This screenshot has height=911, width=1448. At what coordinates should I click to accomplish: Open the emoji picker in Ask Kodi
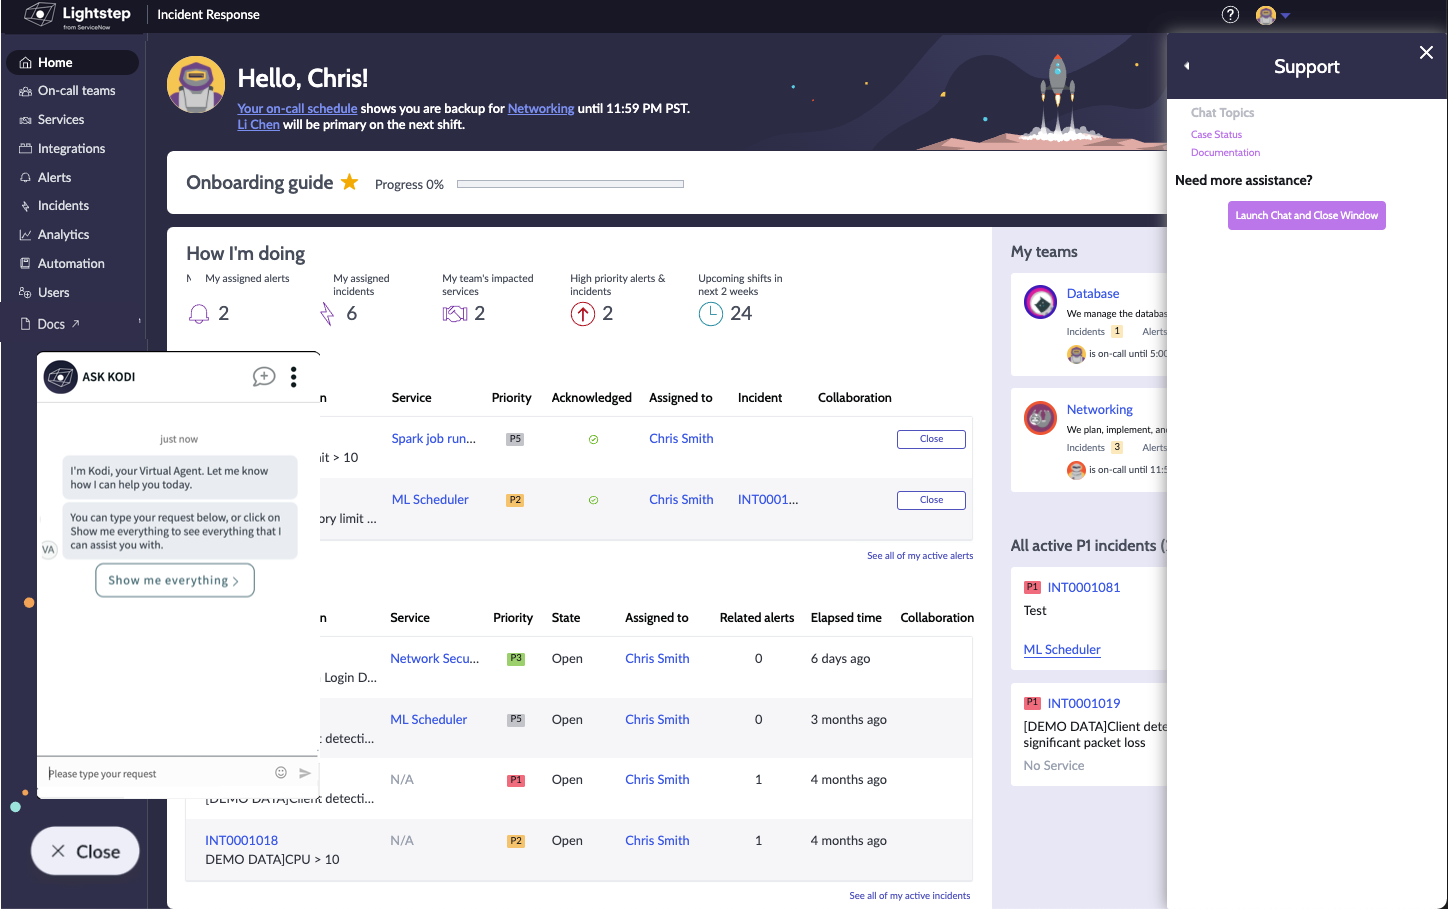point(281,773)
